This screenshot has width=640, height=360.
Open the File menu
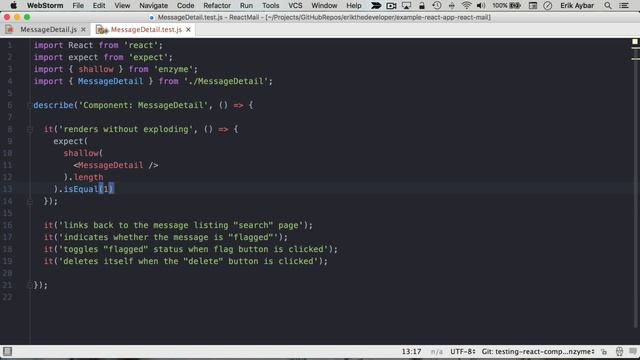(78, 6)
